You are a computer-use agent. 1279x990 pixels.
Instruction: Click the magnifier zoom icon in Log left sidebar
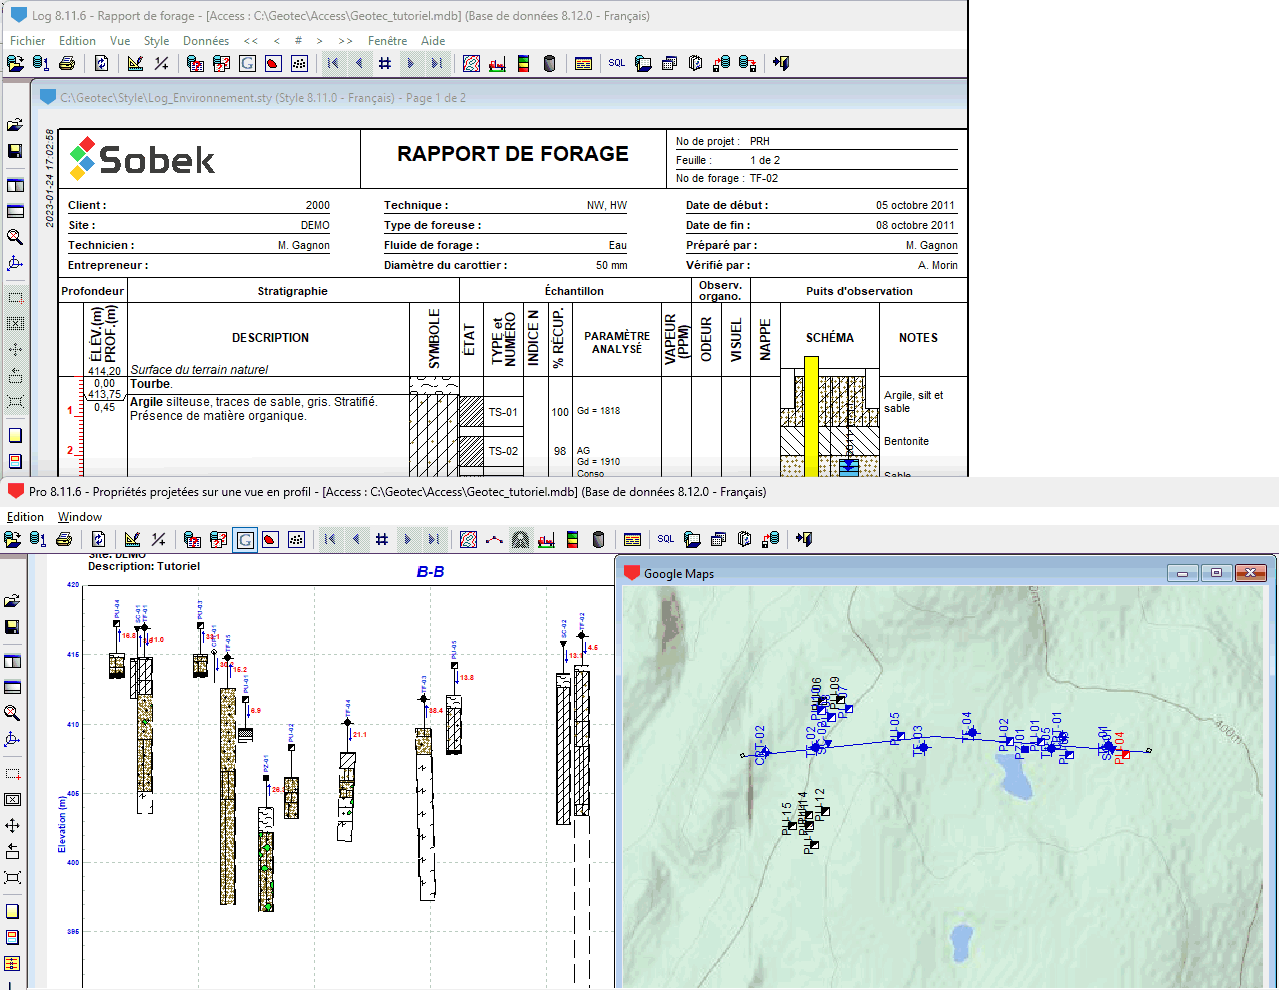click(x=15, y=237)
